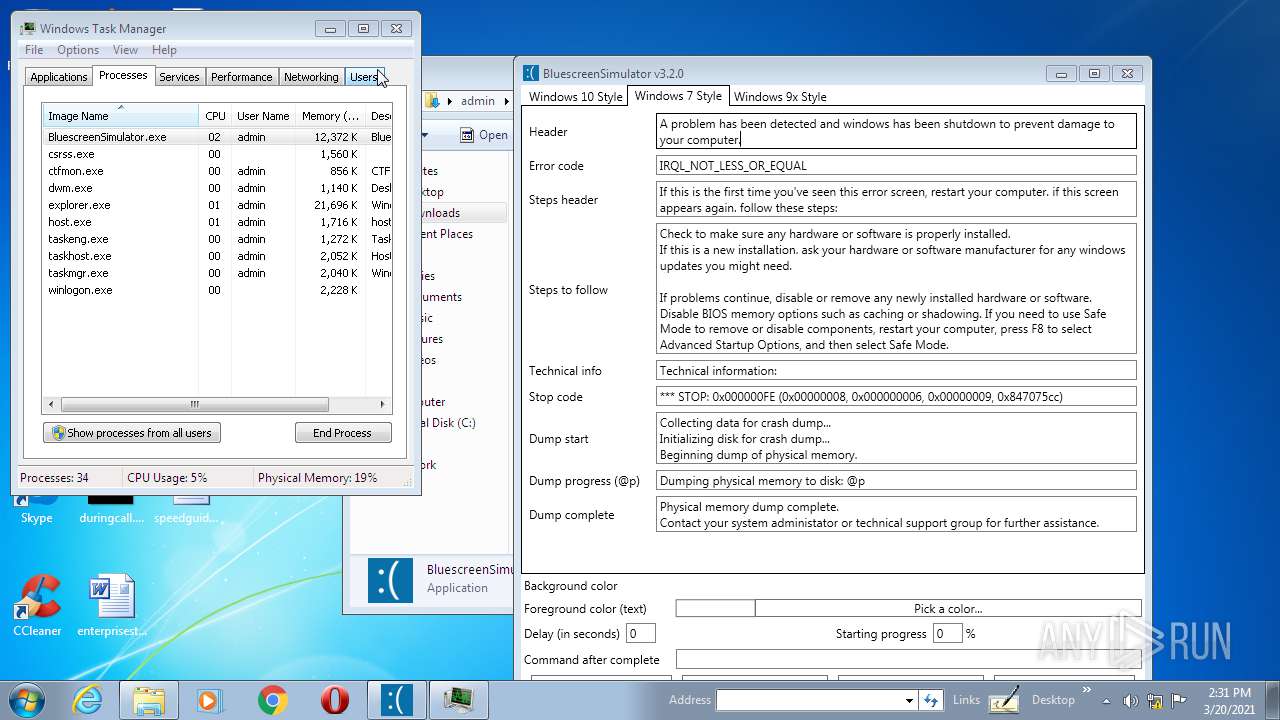Switch to the Applications tab
1280x720 pixels.
(x=58, y=77)
